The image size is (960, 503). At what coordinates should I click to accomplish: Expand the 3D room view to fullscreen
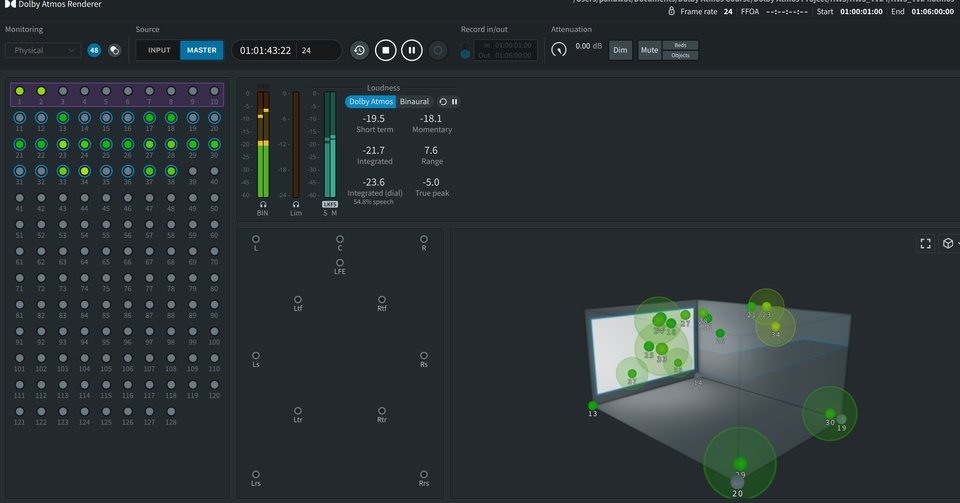tap(926, 244)
